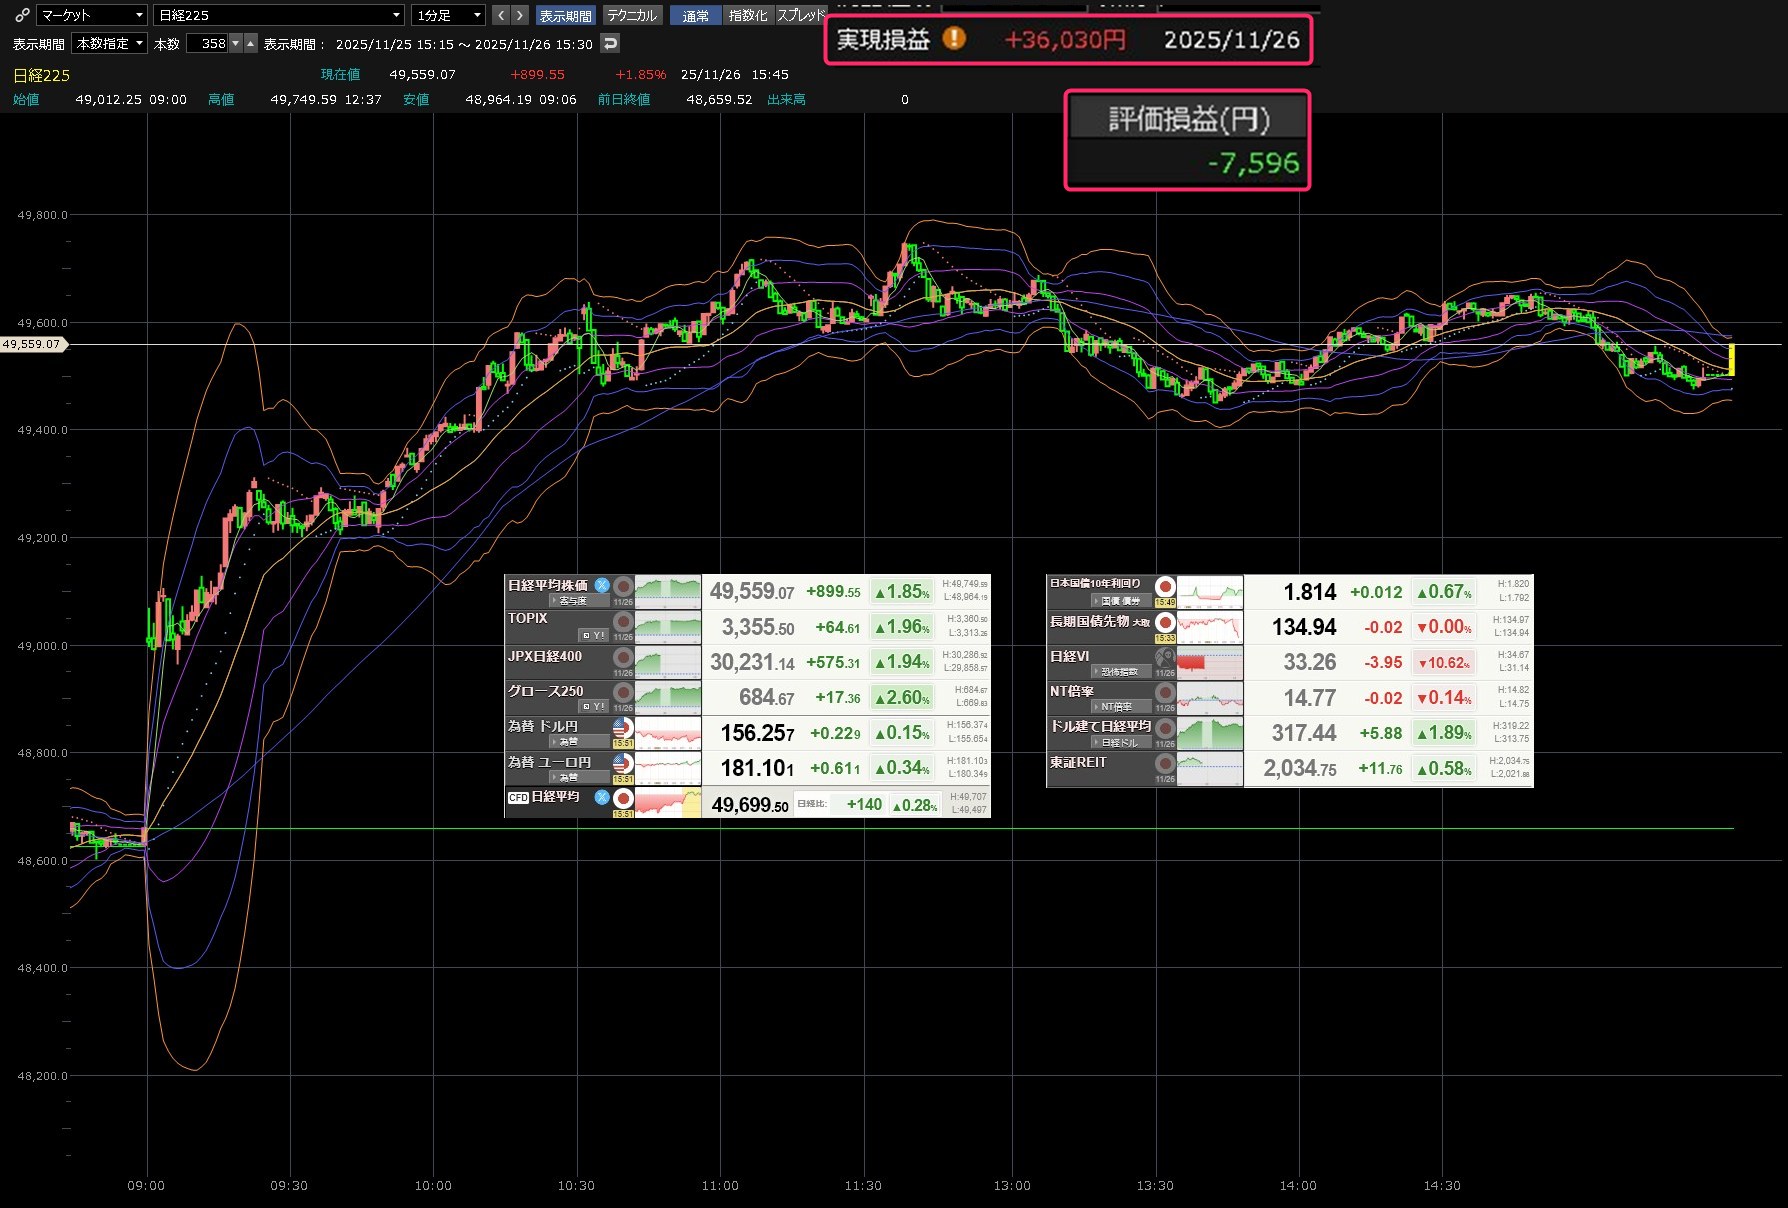Screen dimensions: 1788x1208
Task: Click the 恐怖指数 link under 日経VI
Action: click(x=1119, y=672)
